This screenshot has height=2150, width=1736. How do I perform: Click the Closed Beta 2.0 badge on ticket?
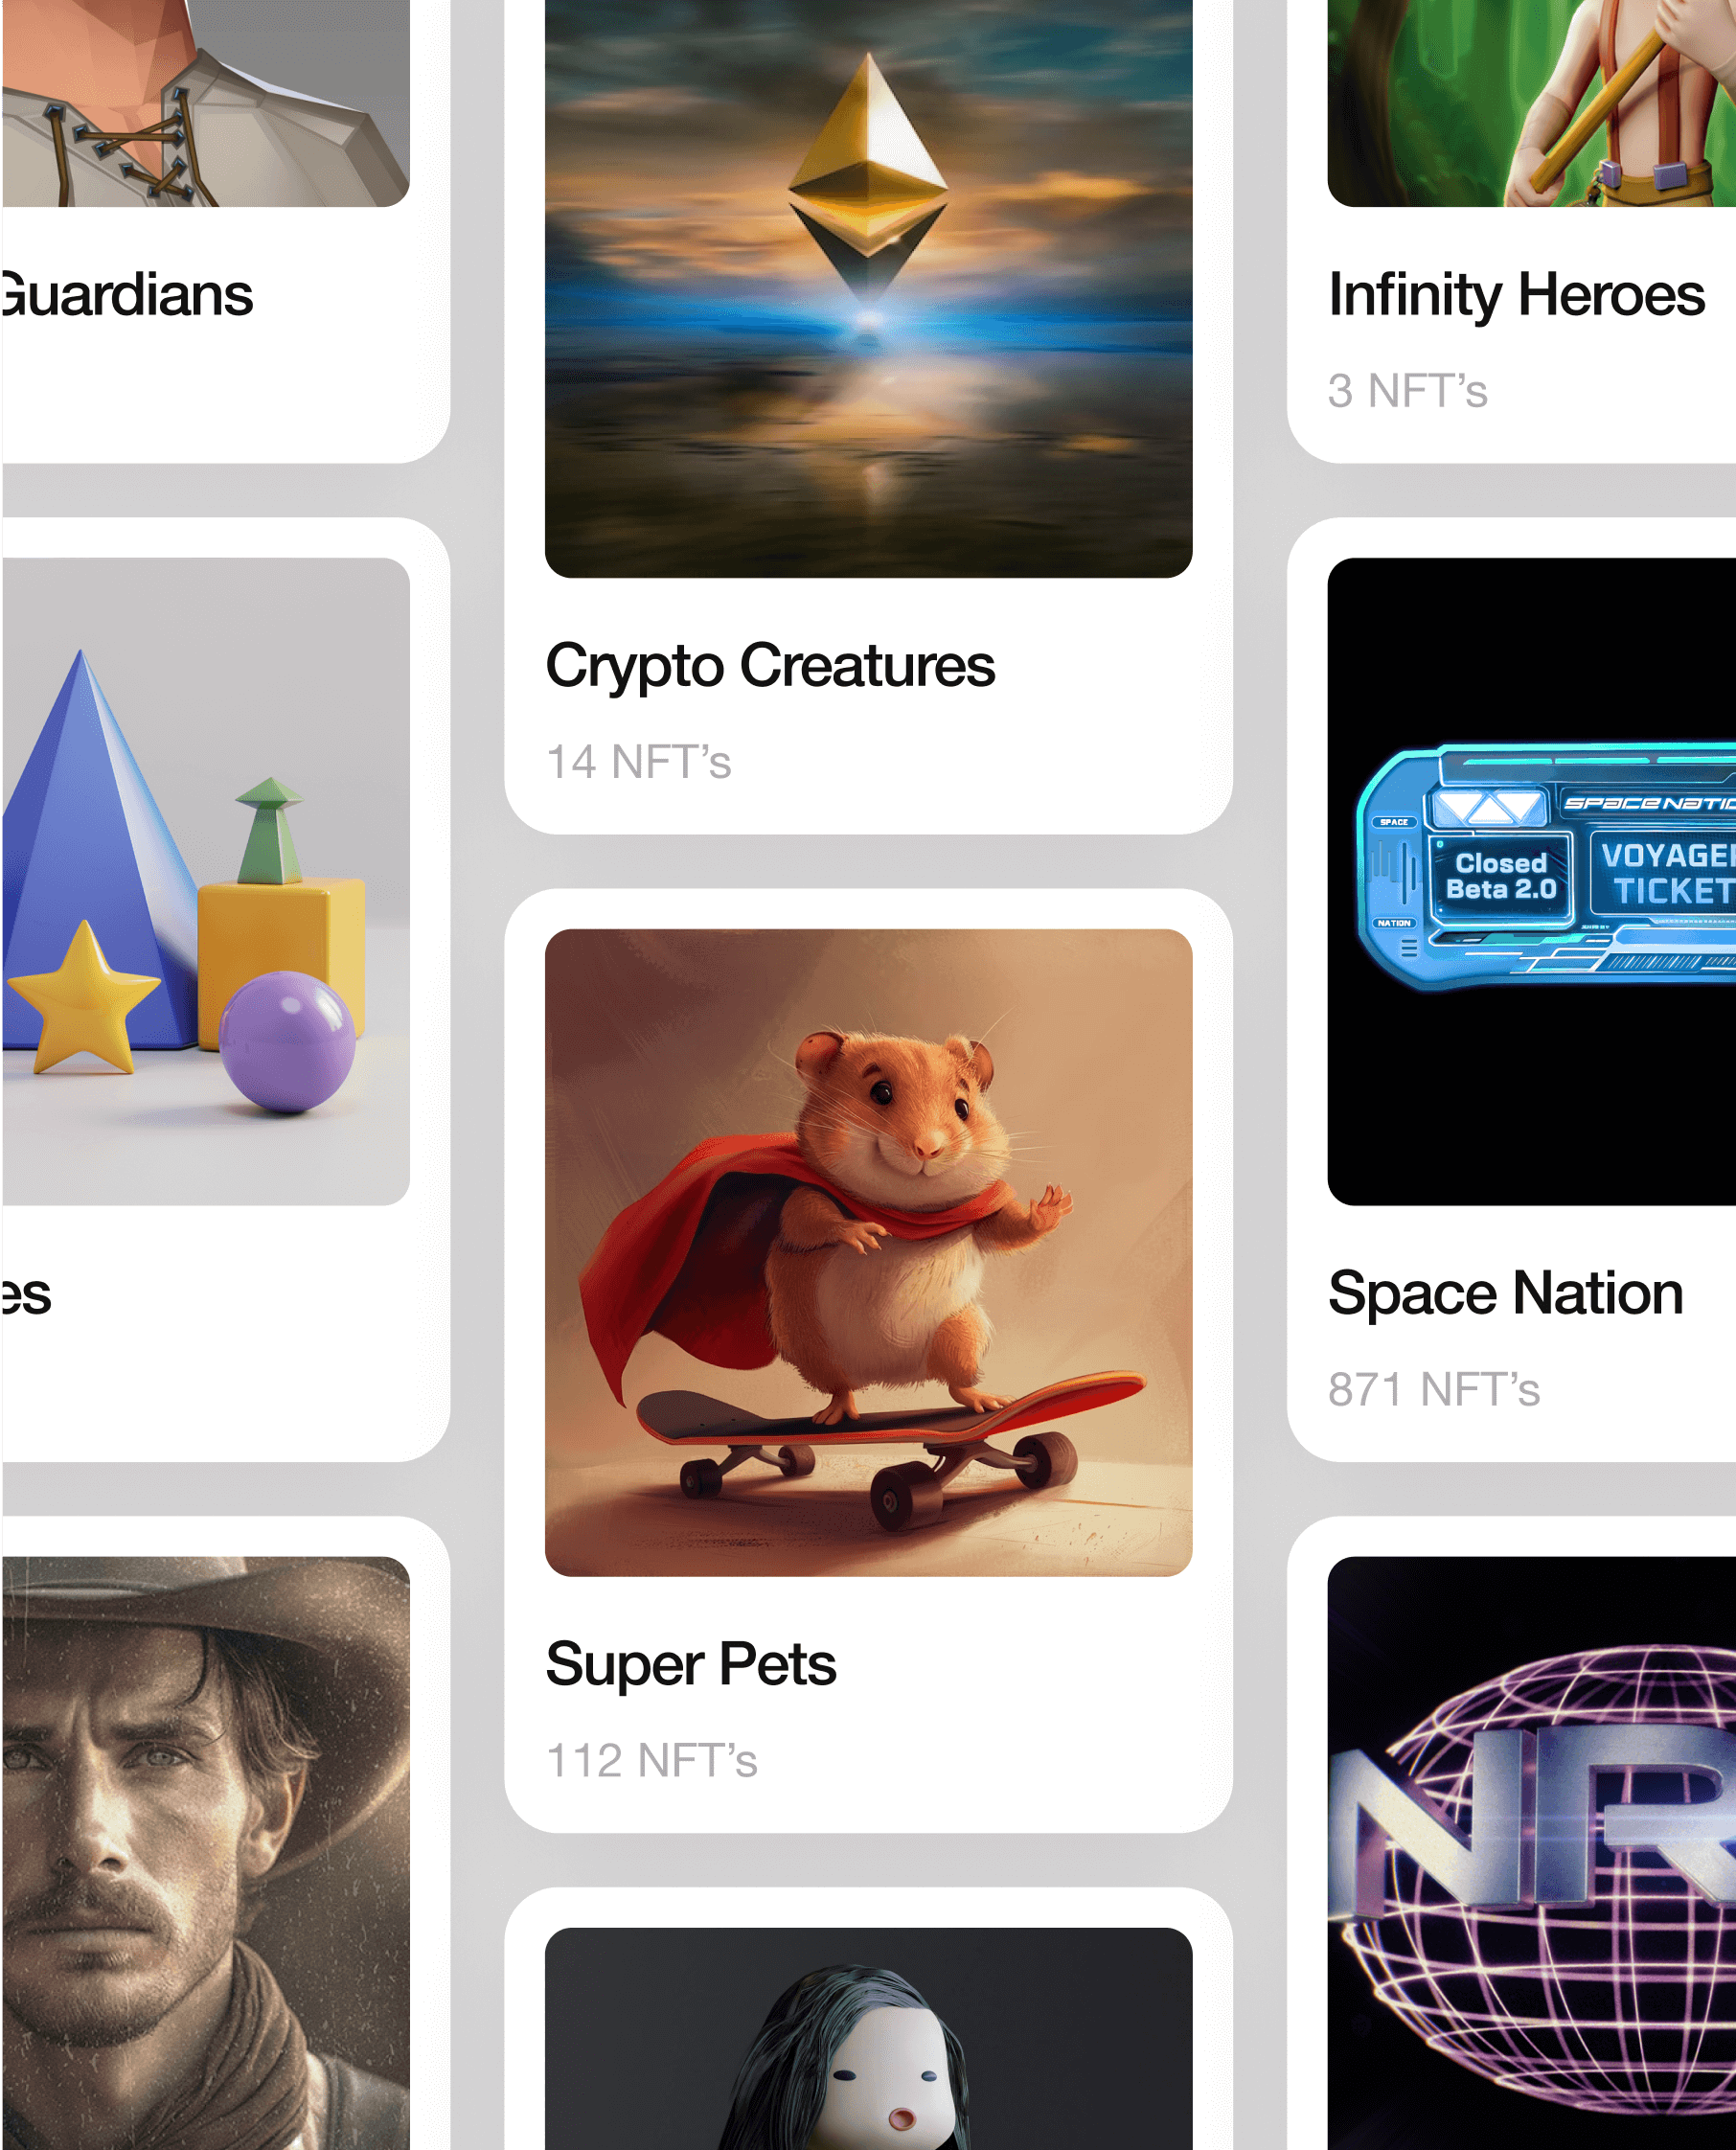click(x=1501, y=877)
